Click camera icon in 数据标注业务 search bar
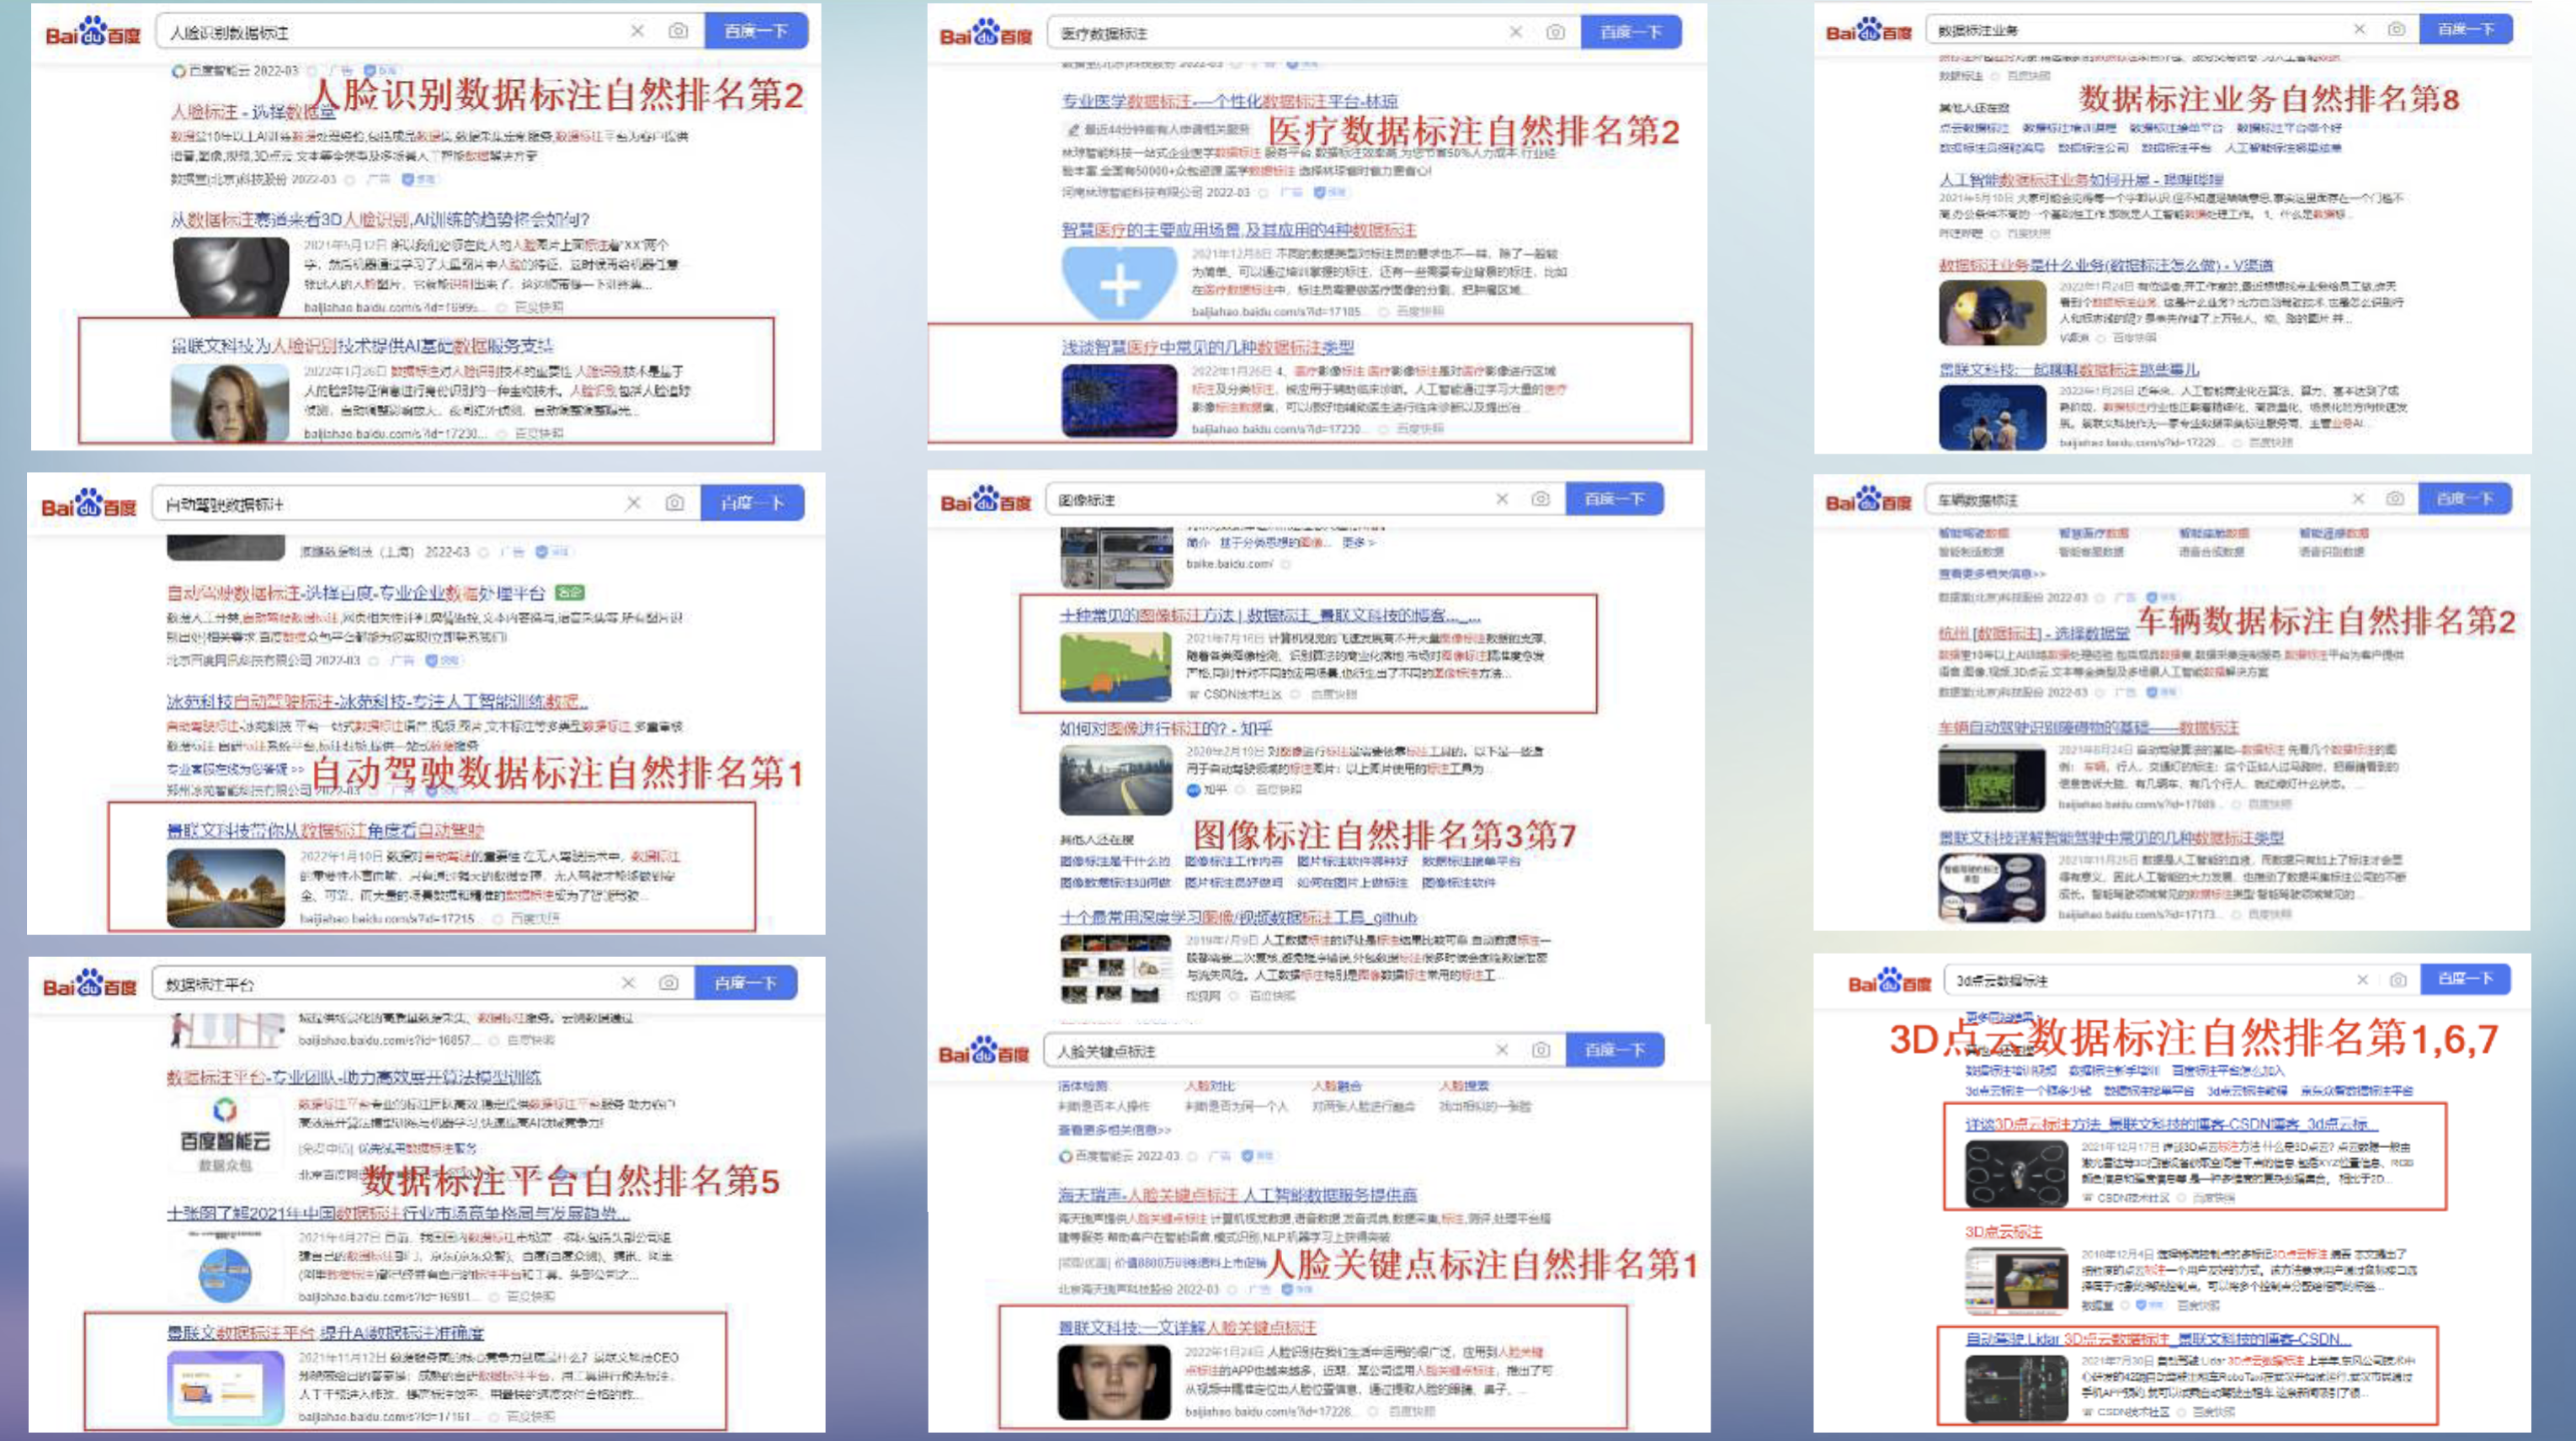The width and height of the screenshot is (2576, 1441). [x=2396, y=29]
